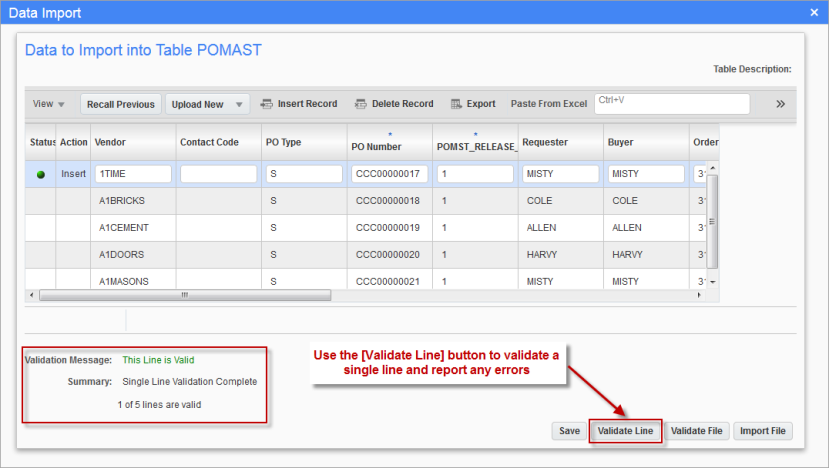Click the Export icon in toolbar

456,104
